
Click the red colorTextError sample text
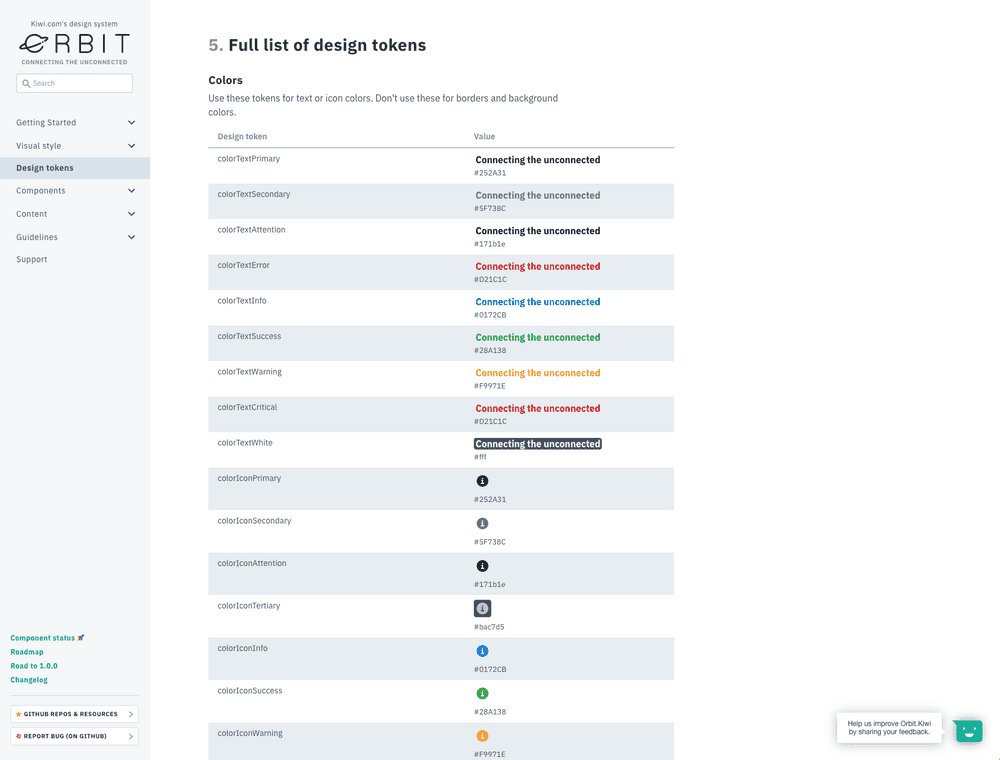[537, 266]
